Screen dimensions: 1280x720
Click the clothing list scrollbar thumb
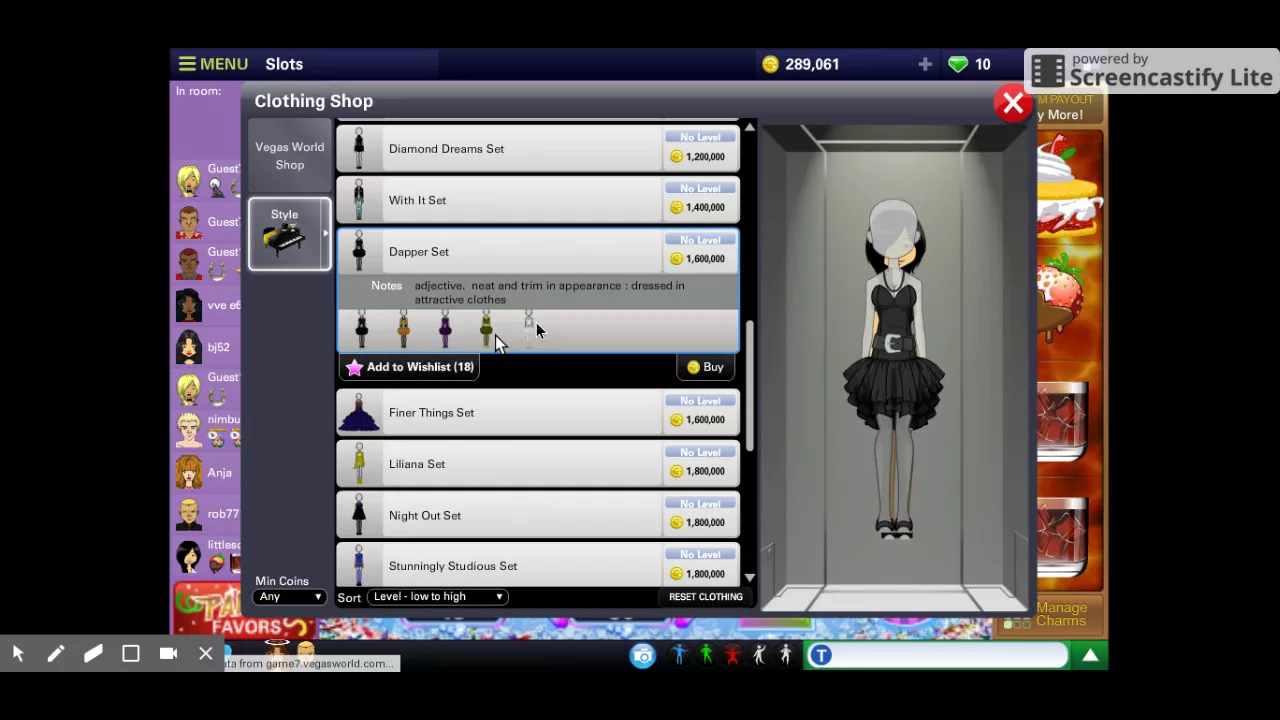point(749,385)
